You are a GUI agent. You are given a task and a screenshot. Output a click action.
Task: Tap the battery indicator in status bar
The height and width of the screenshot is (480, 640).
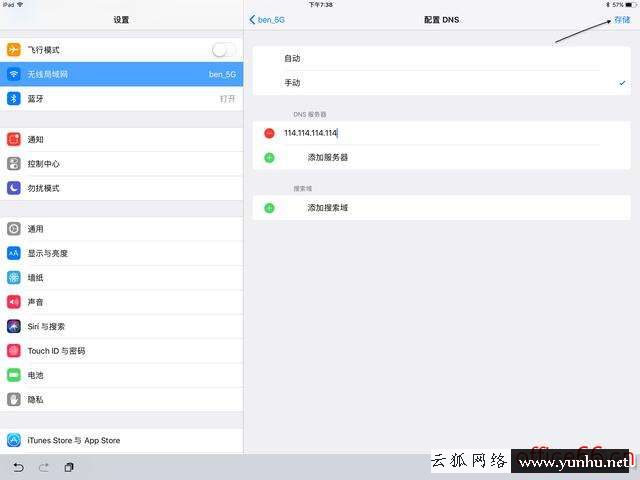point(631,4)
